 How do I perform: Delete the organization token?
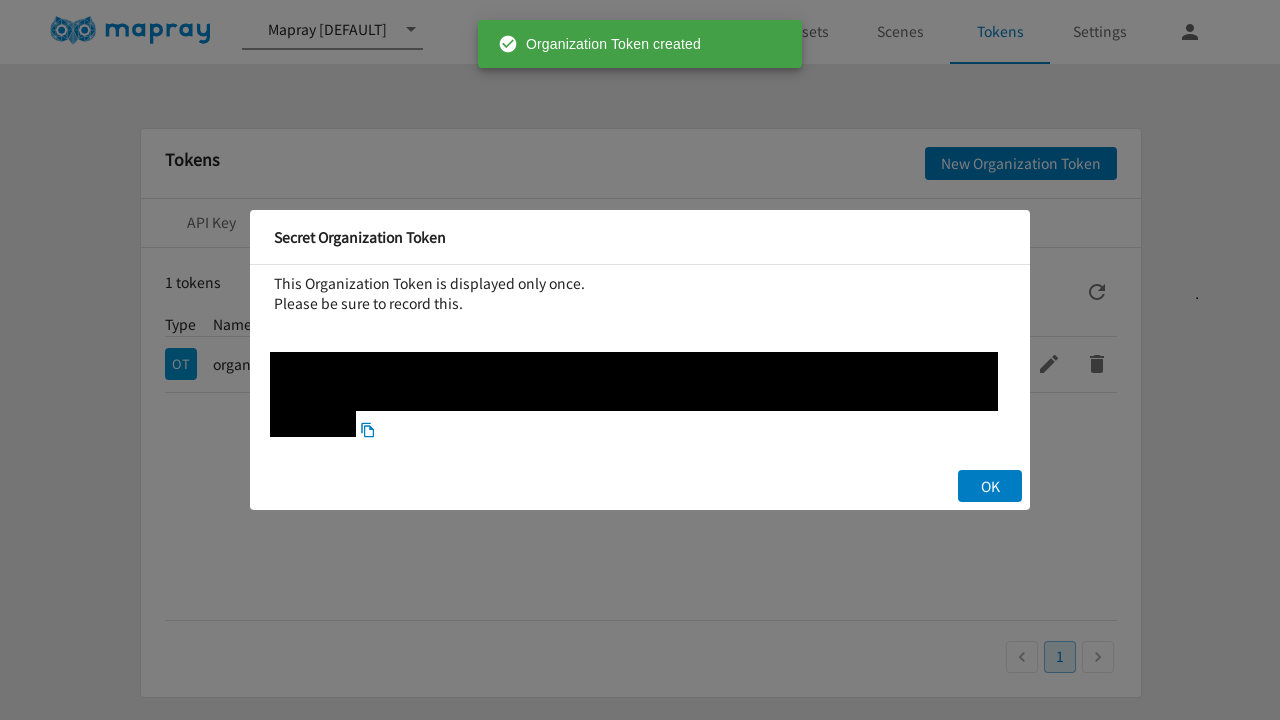point(1096,364)
